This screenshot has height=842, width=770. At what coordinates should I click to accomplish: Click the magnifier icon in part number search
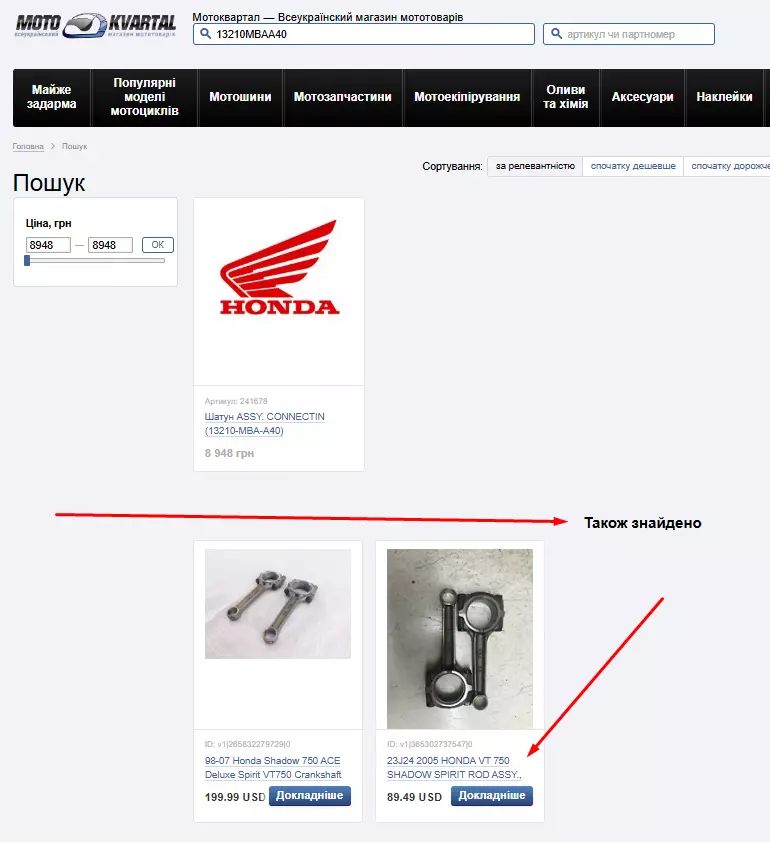point(556,34)
